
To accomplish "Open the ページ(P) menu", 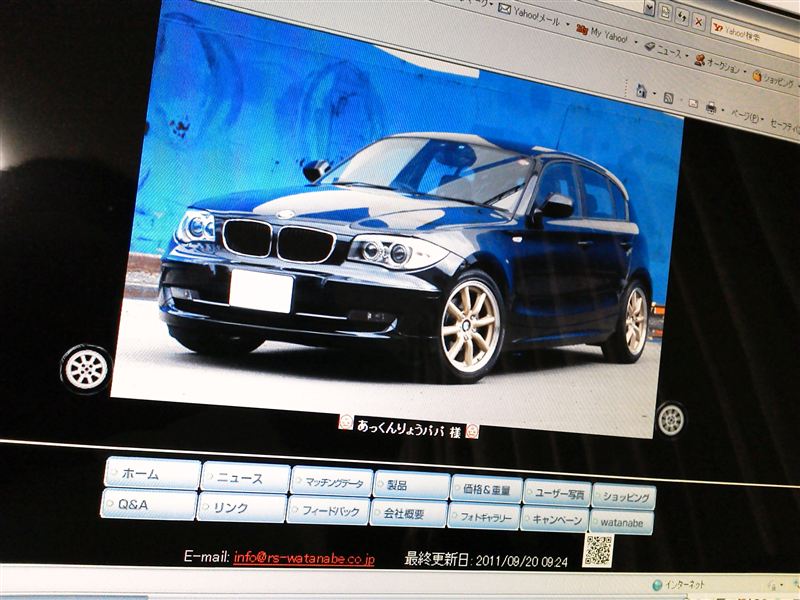I will coord(746,117).
